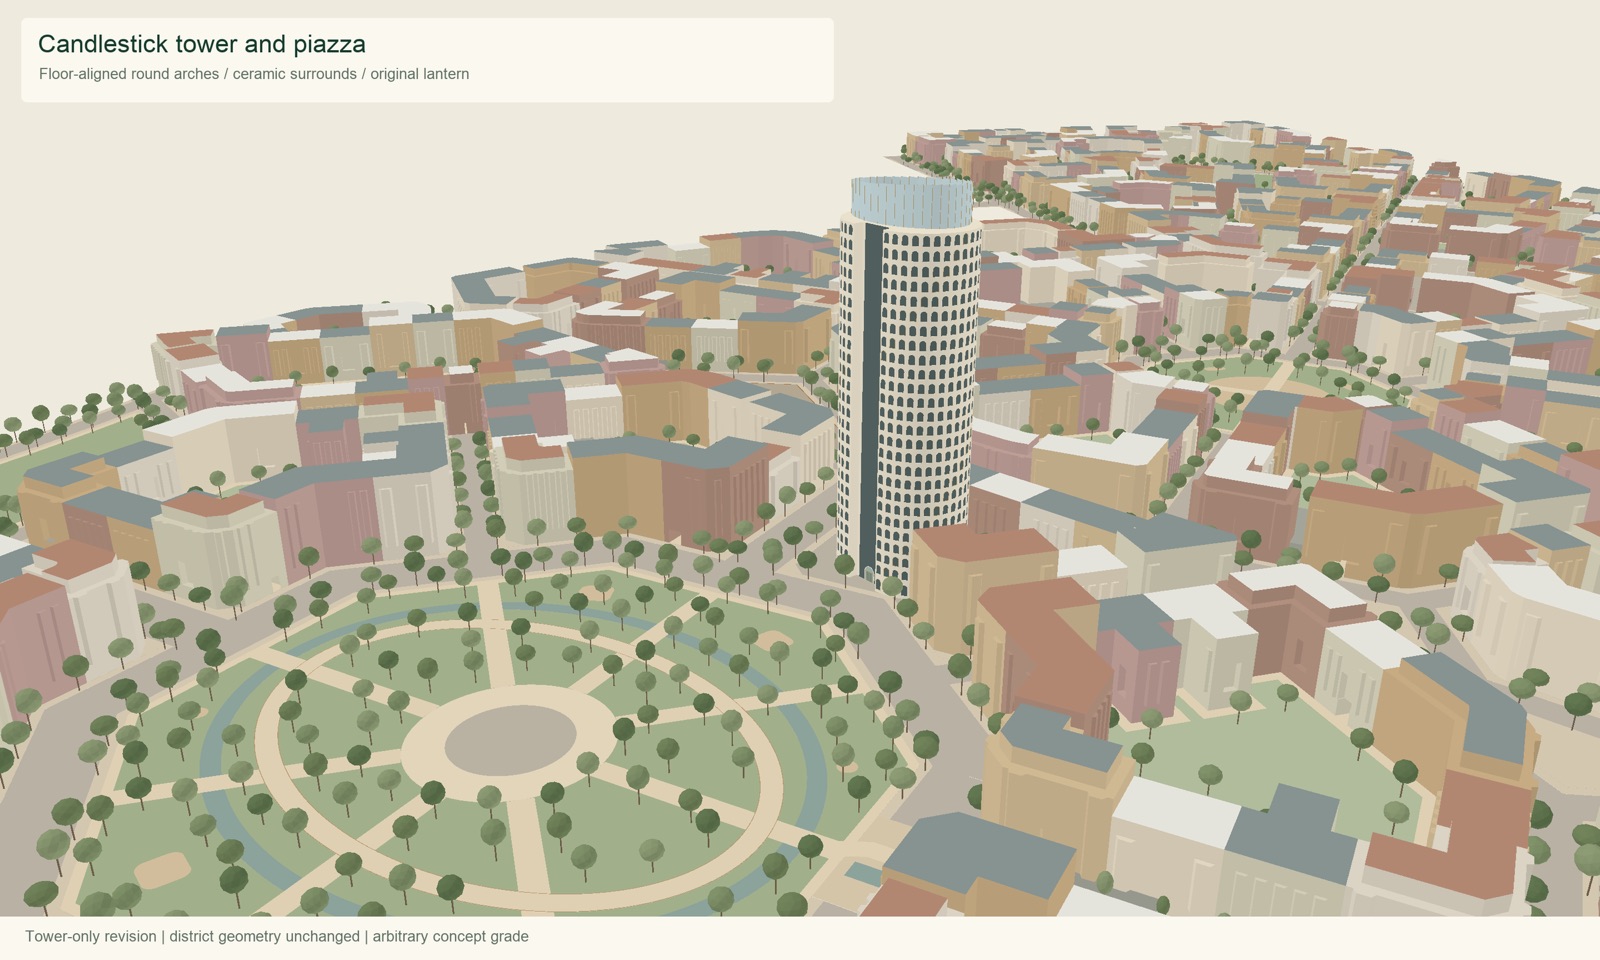Click "Tower-only revision" in the footer

pos(91,937)
